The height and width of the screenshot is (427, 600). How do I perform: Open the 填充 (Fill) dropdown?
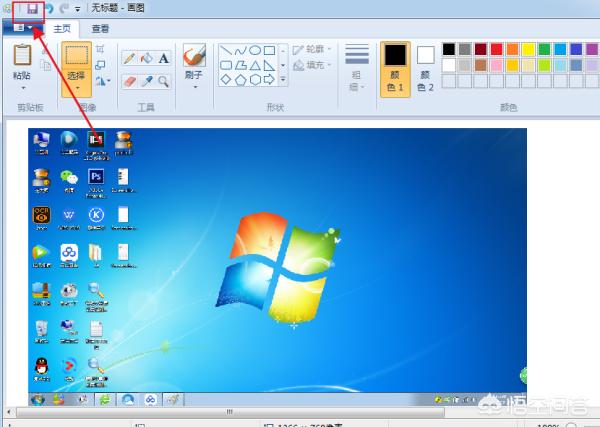pos(312,65)
